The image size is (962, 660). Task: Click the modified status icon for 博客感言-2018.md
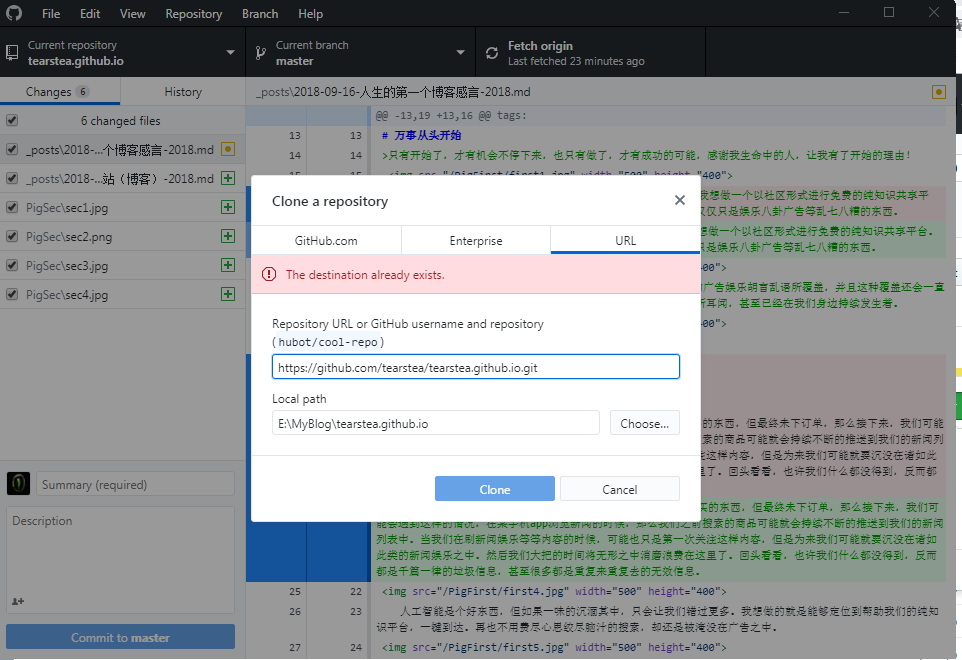(228, 149)
